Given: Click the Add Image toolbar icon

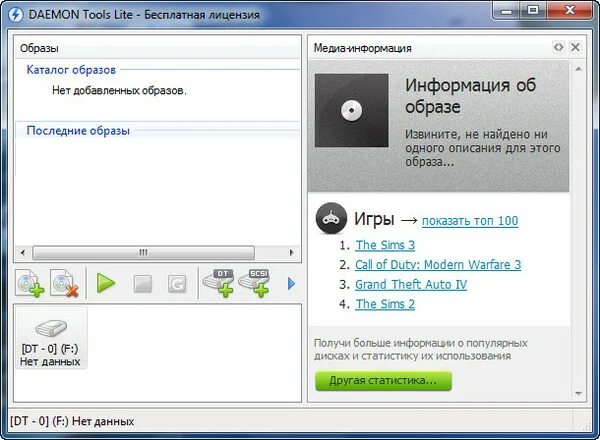Looking at the screenshot, I should pos(30,283).
